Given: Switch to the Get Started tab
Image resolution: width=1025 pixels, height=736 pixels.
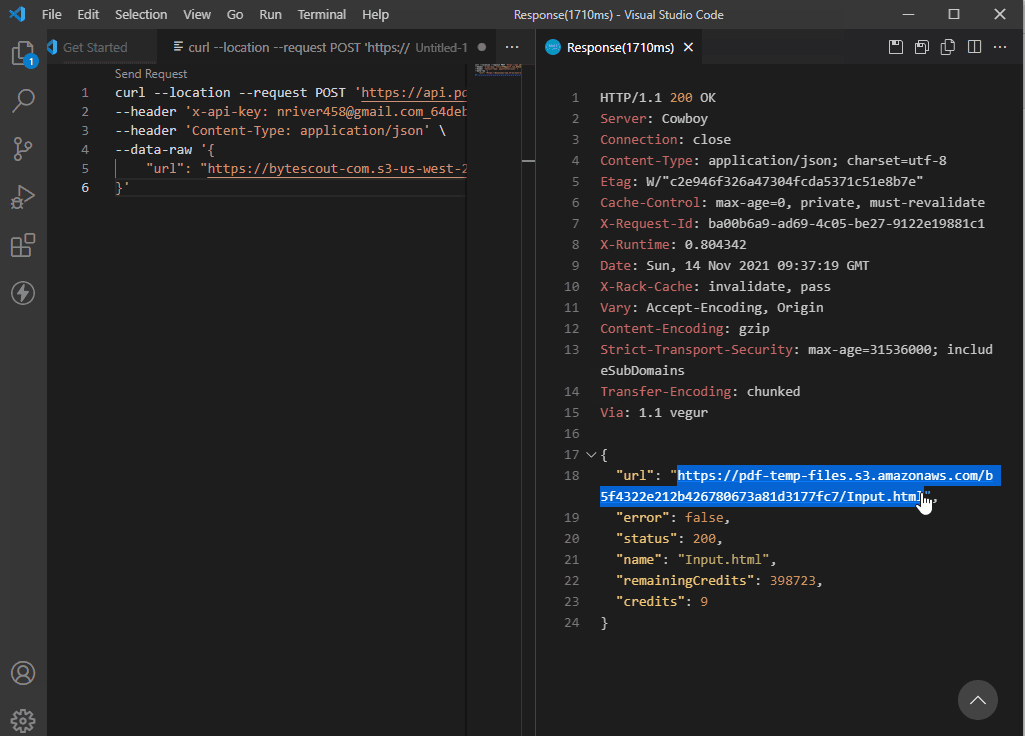Looking at the screenshot, I should coord(94,47).
